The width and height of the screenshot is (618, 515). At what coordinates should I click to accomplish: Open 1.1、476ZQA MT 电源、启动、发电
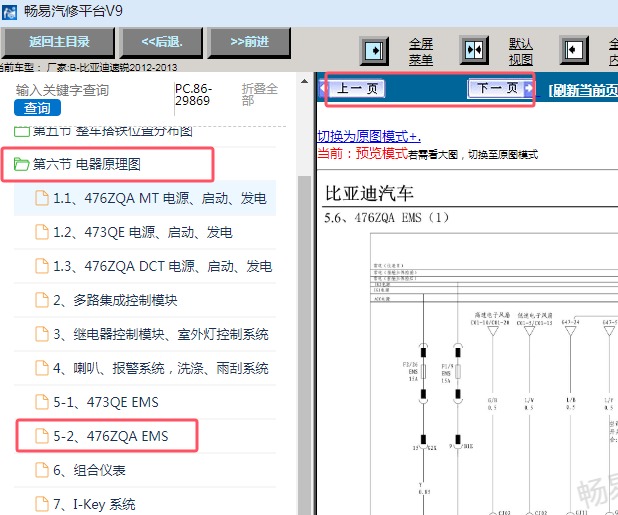(x=160, y=198)
